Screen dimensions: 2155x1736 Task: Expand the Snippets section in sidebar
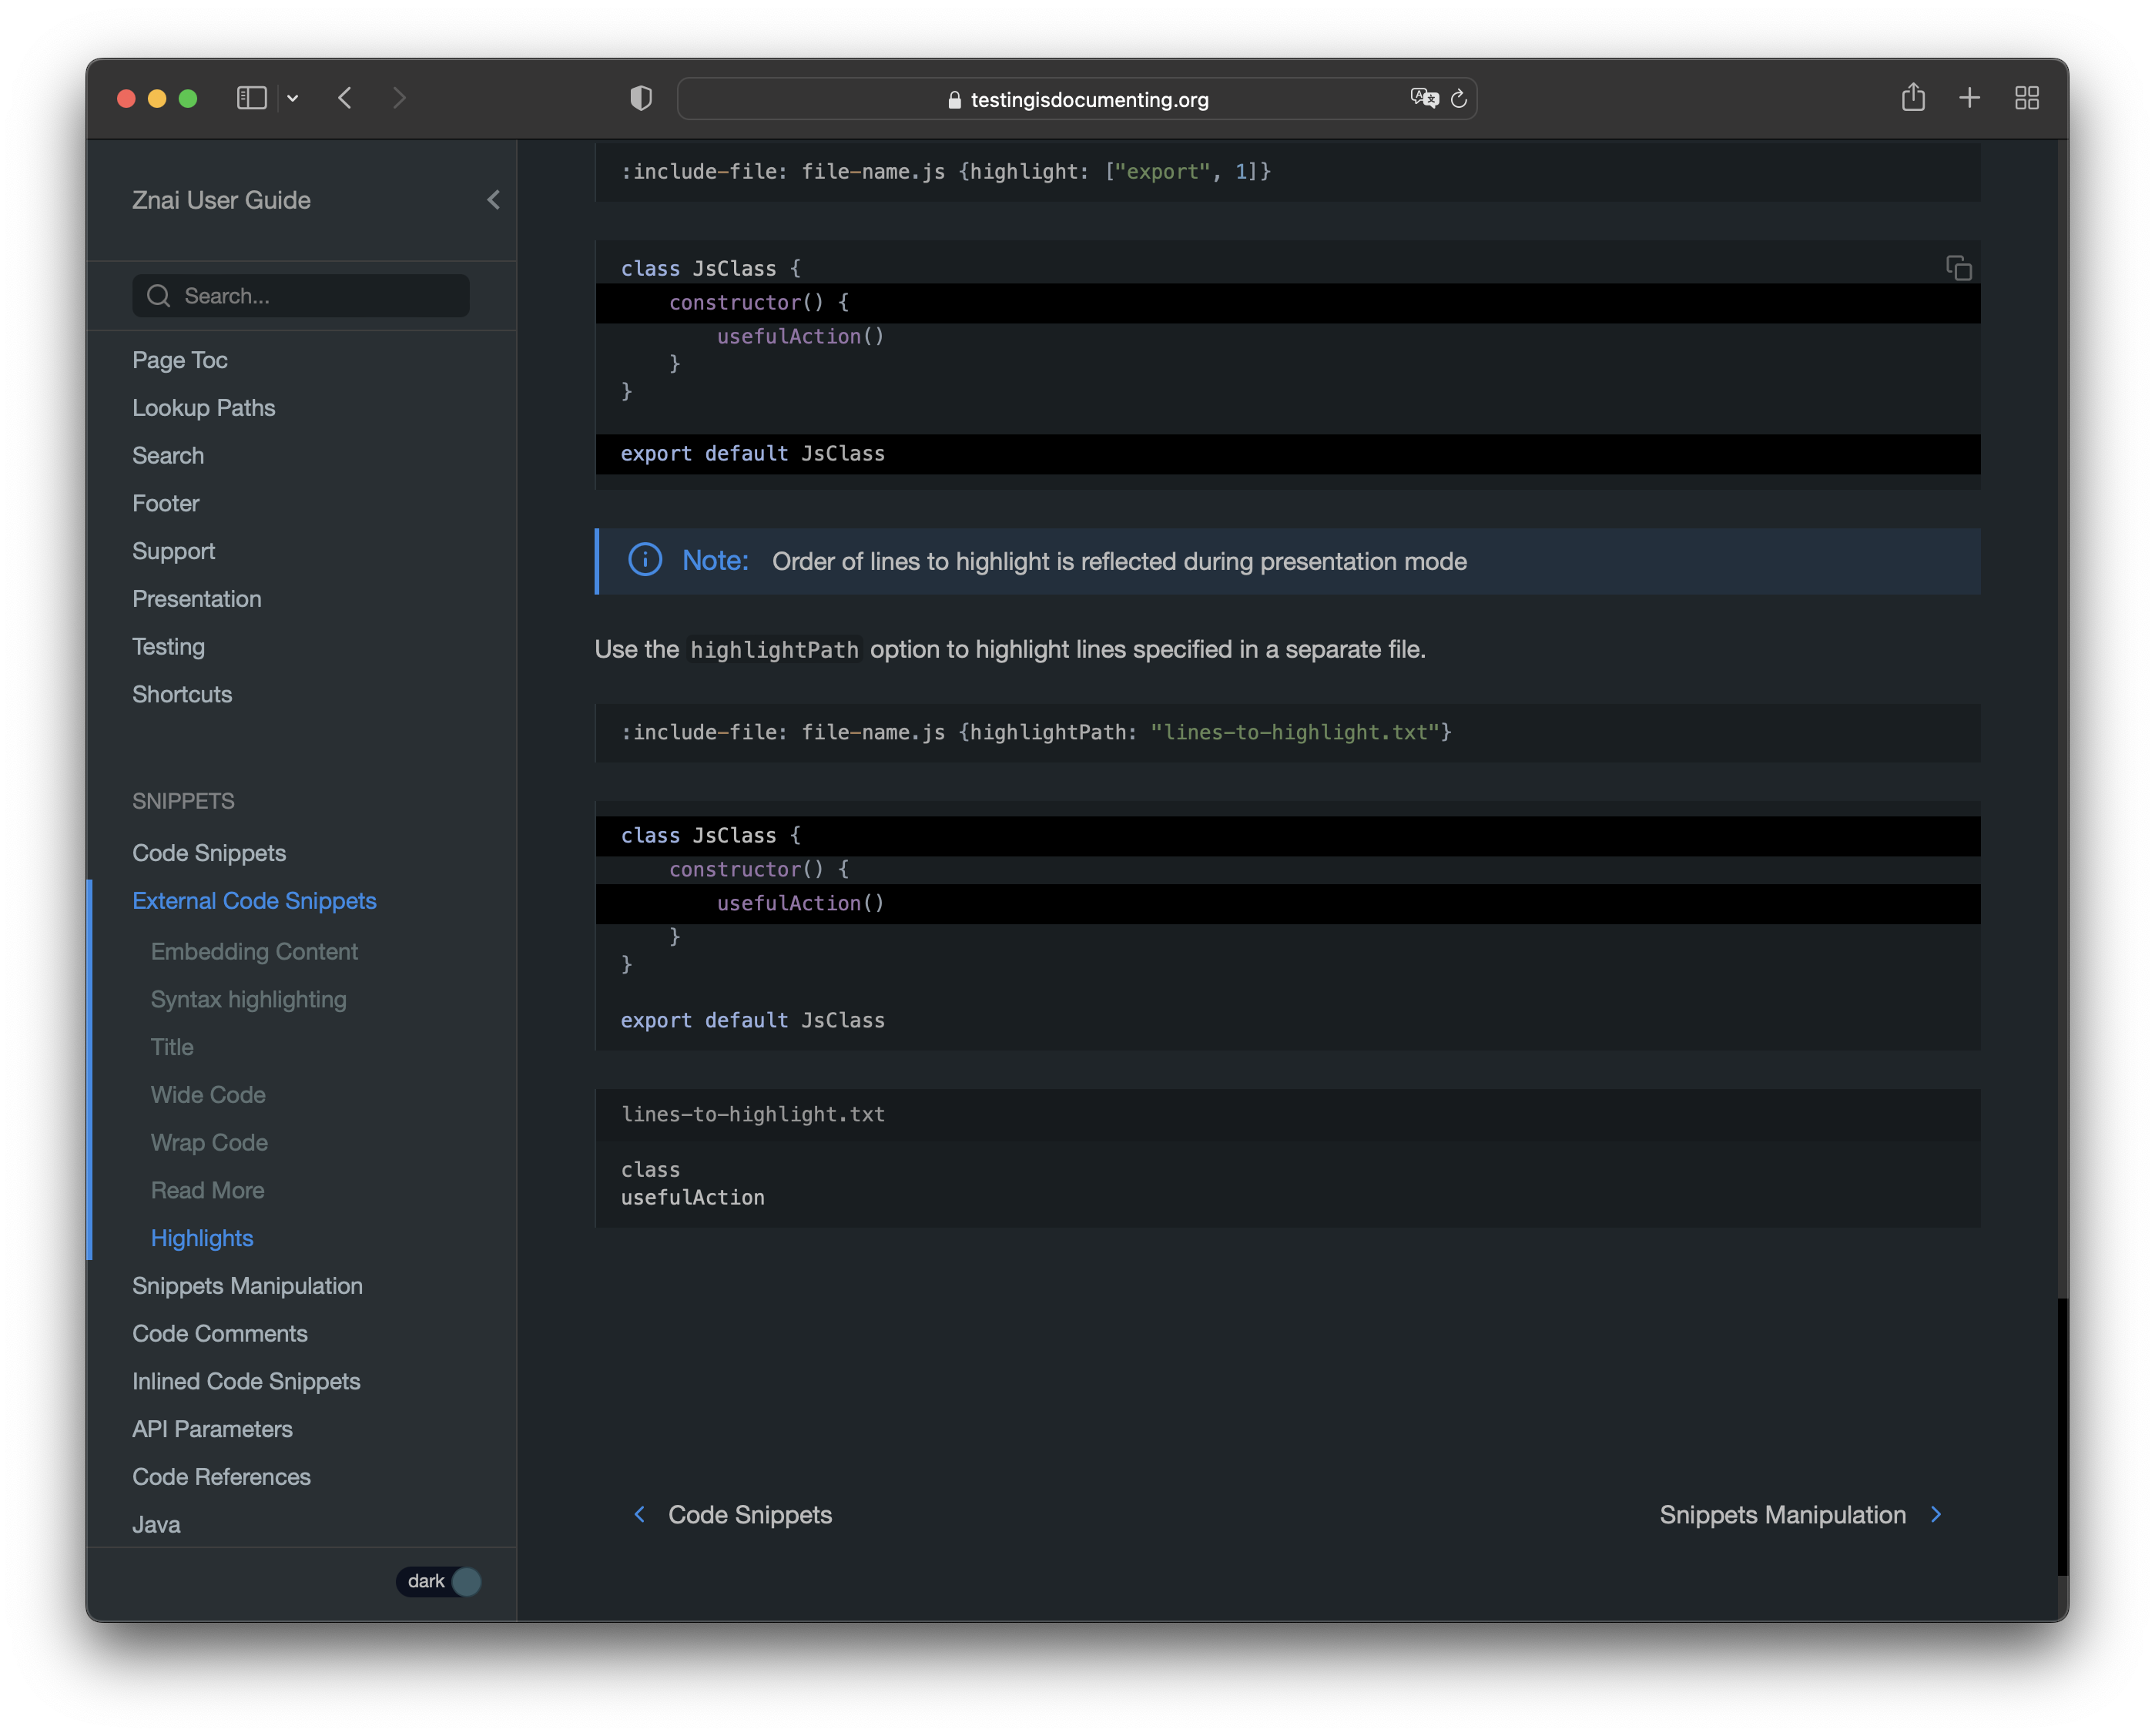coord(183,801)
